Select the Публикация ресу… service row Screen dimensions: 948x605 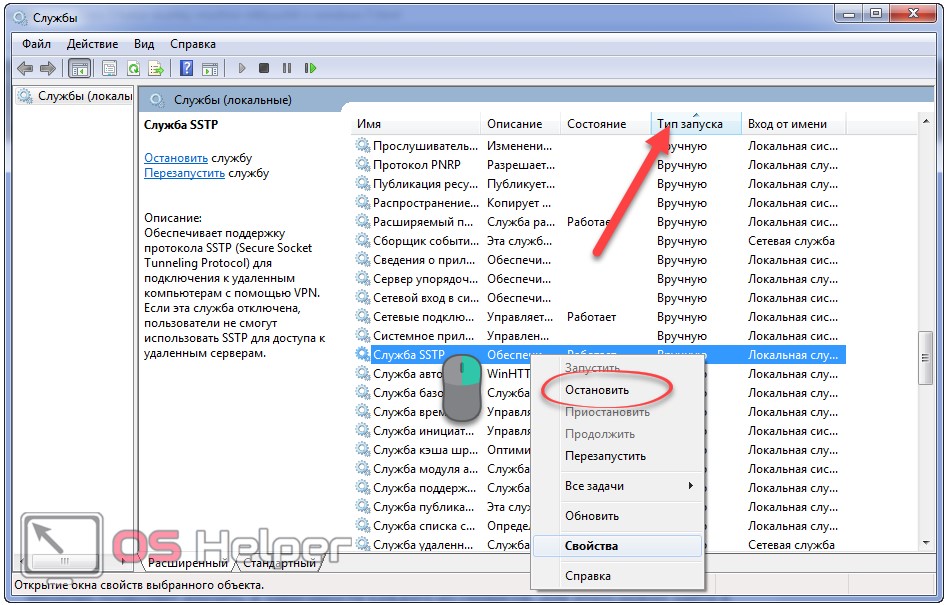(x=598, y=184)
